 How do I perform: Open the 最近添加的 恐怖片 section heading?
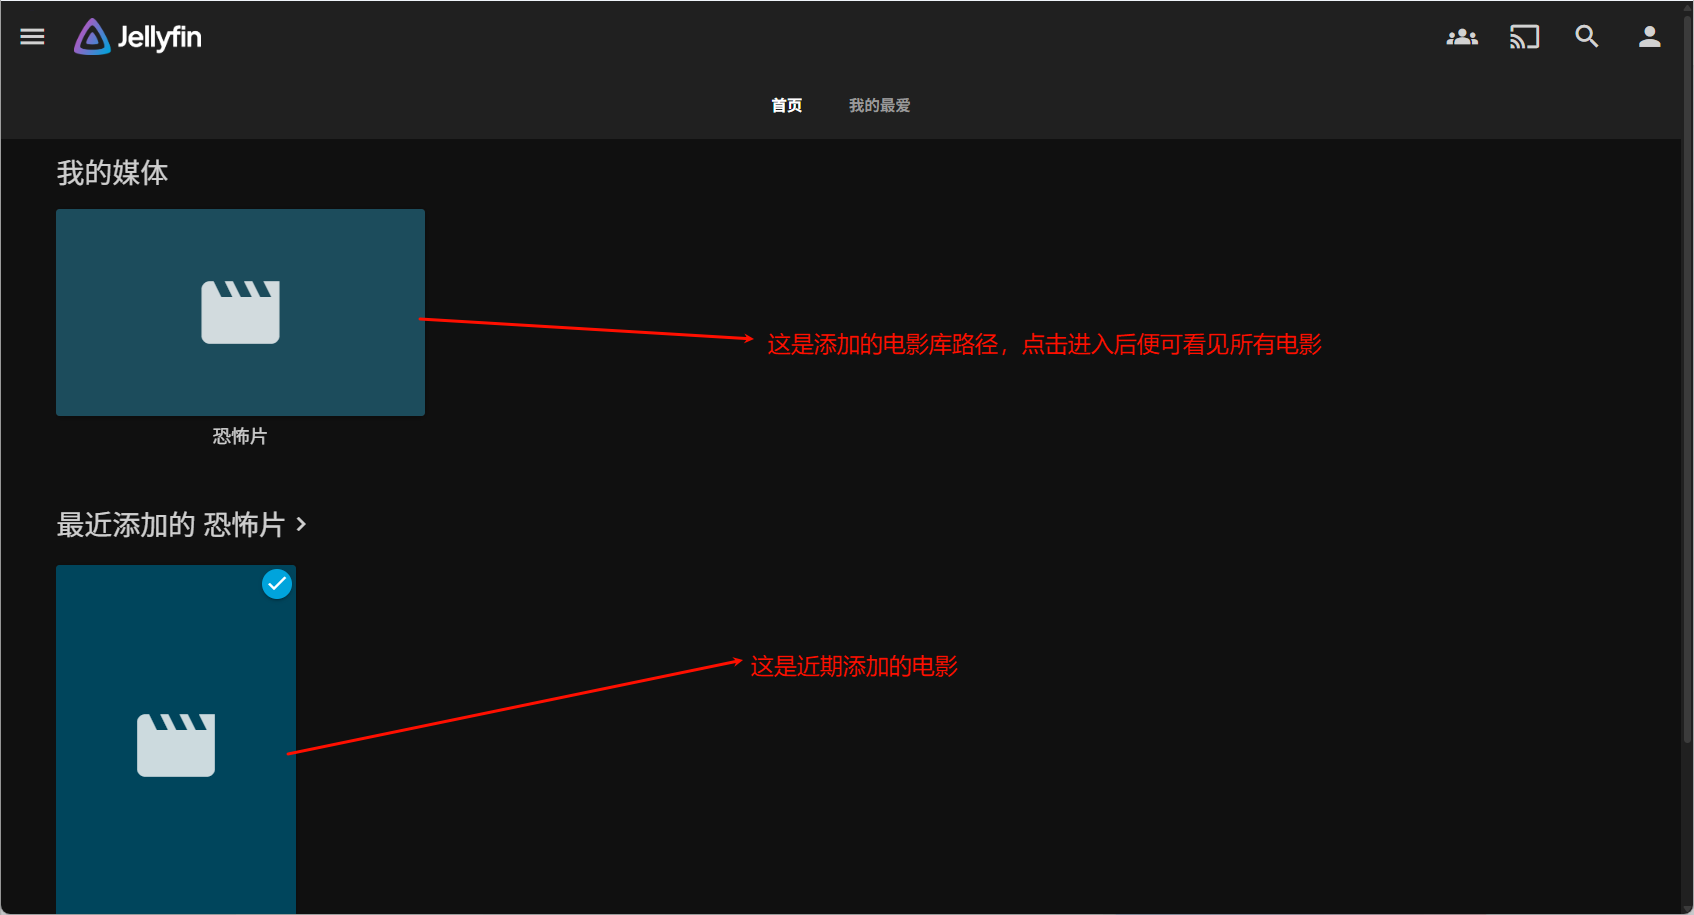coord(171,524)
